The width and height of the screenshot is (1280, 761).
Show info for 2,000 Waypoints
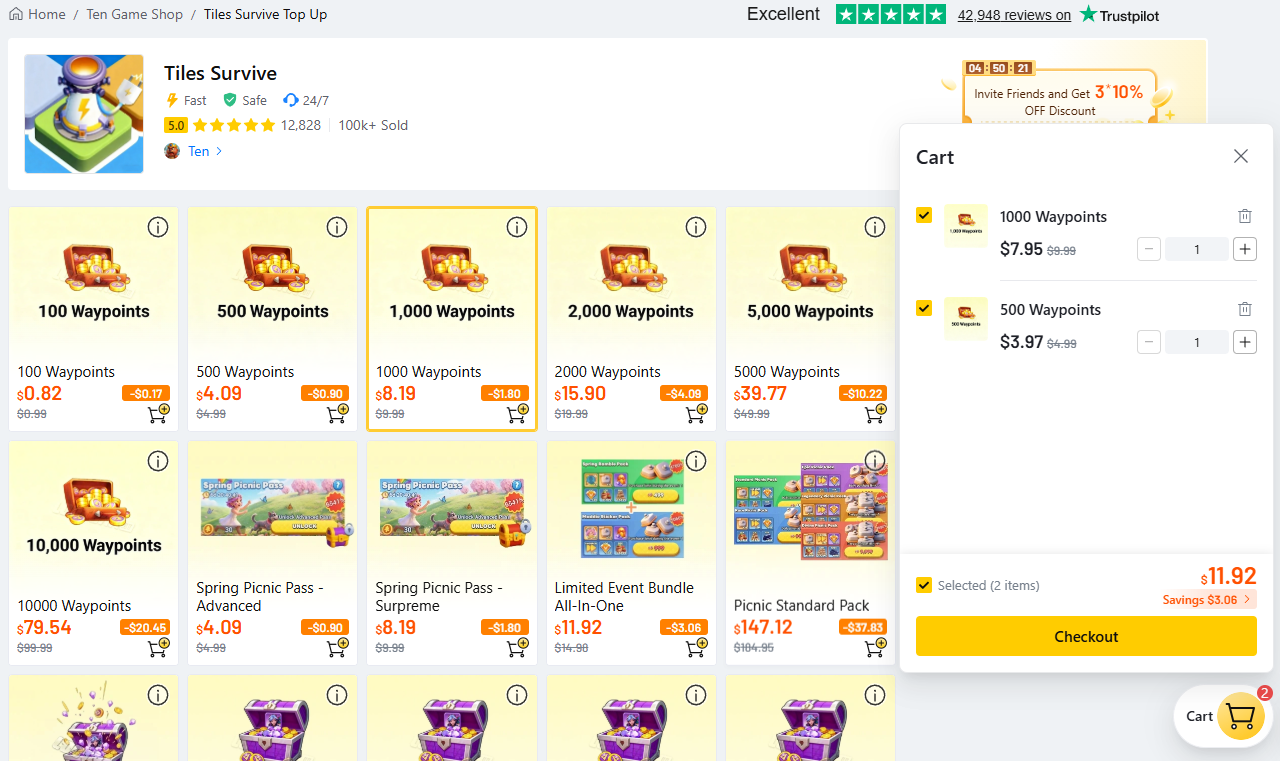tap(696, 228)
